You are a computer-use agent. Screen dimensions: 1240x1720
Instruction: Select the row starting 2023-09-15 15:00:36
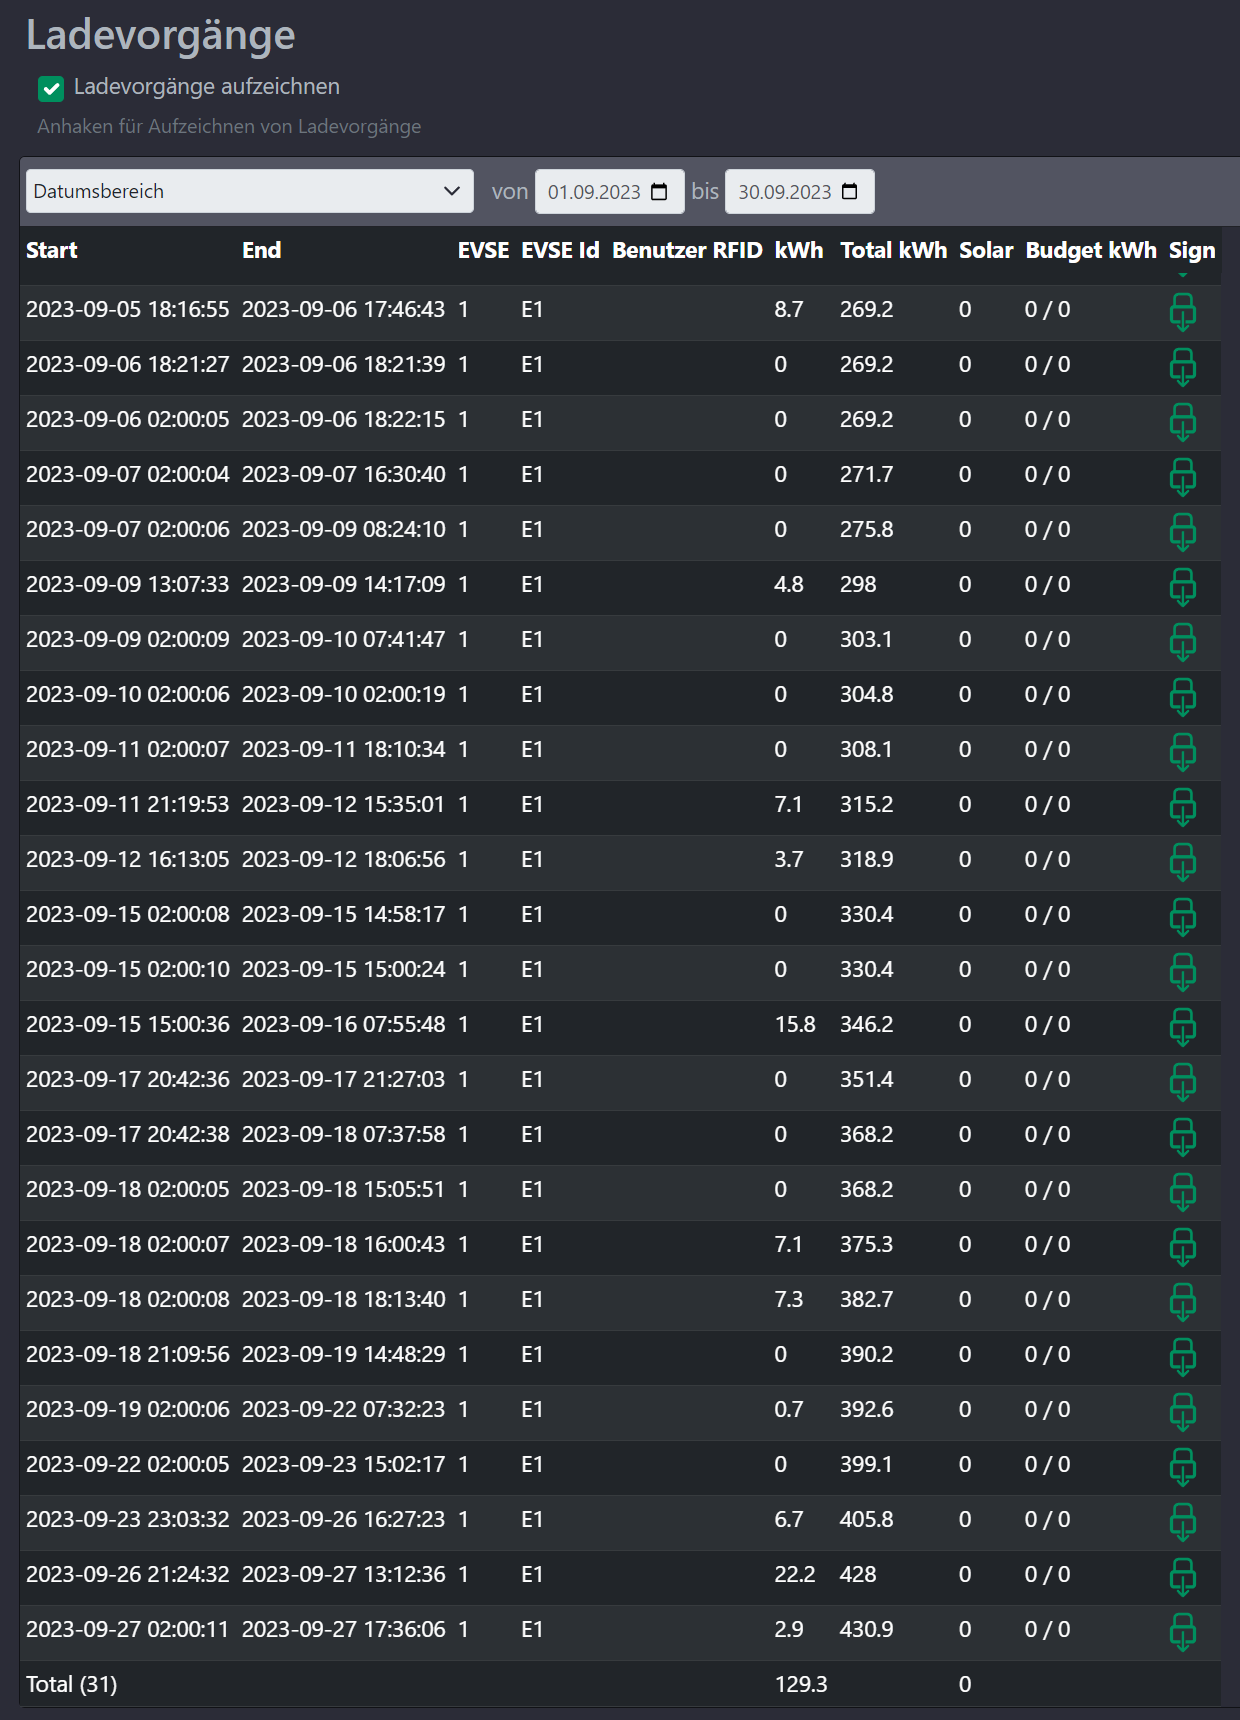coord(620,1025)
